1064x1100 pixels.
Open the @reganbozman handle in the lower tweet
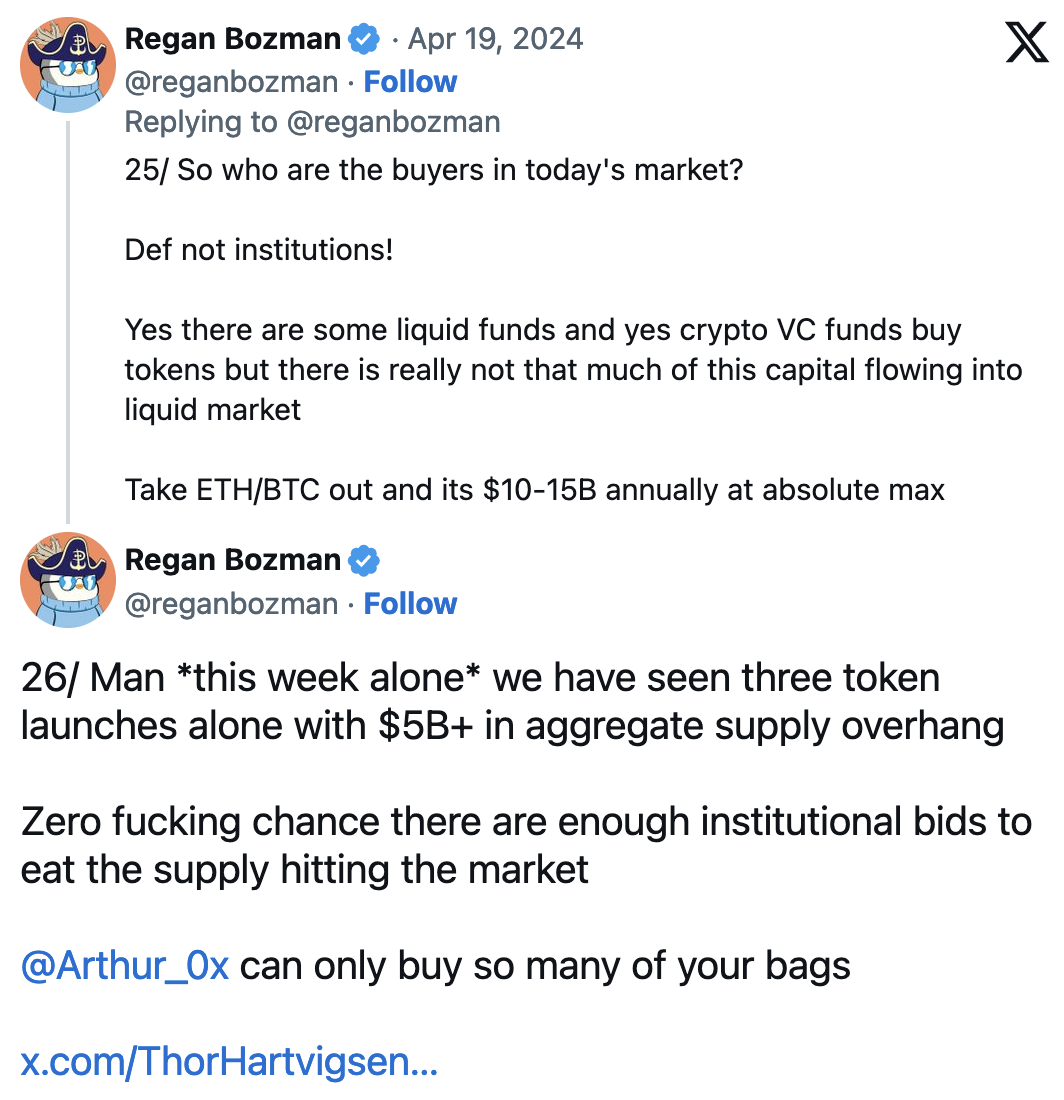pyautogui.click(x=231, y=604)
